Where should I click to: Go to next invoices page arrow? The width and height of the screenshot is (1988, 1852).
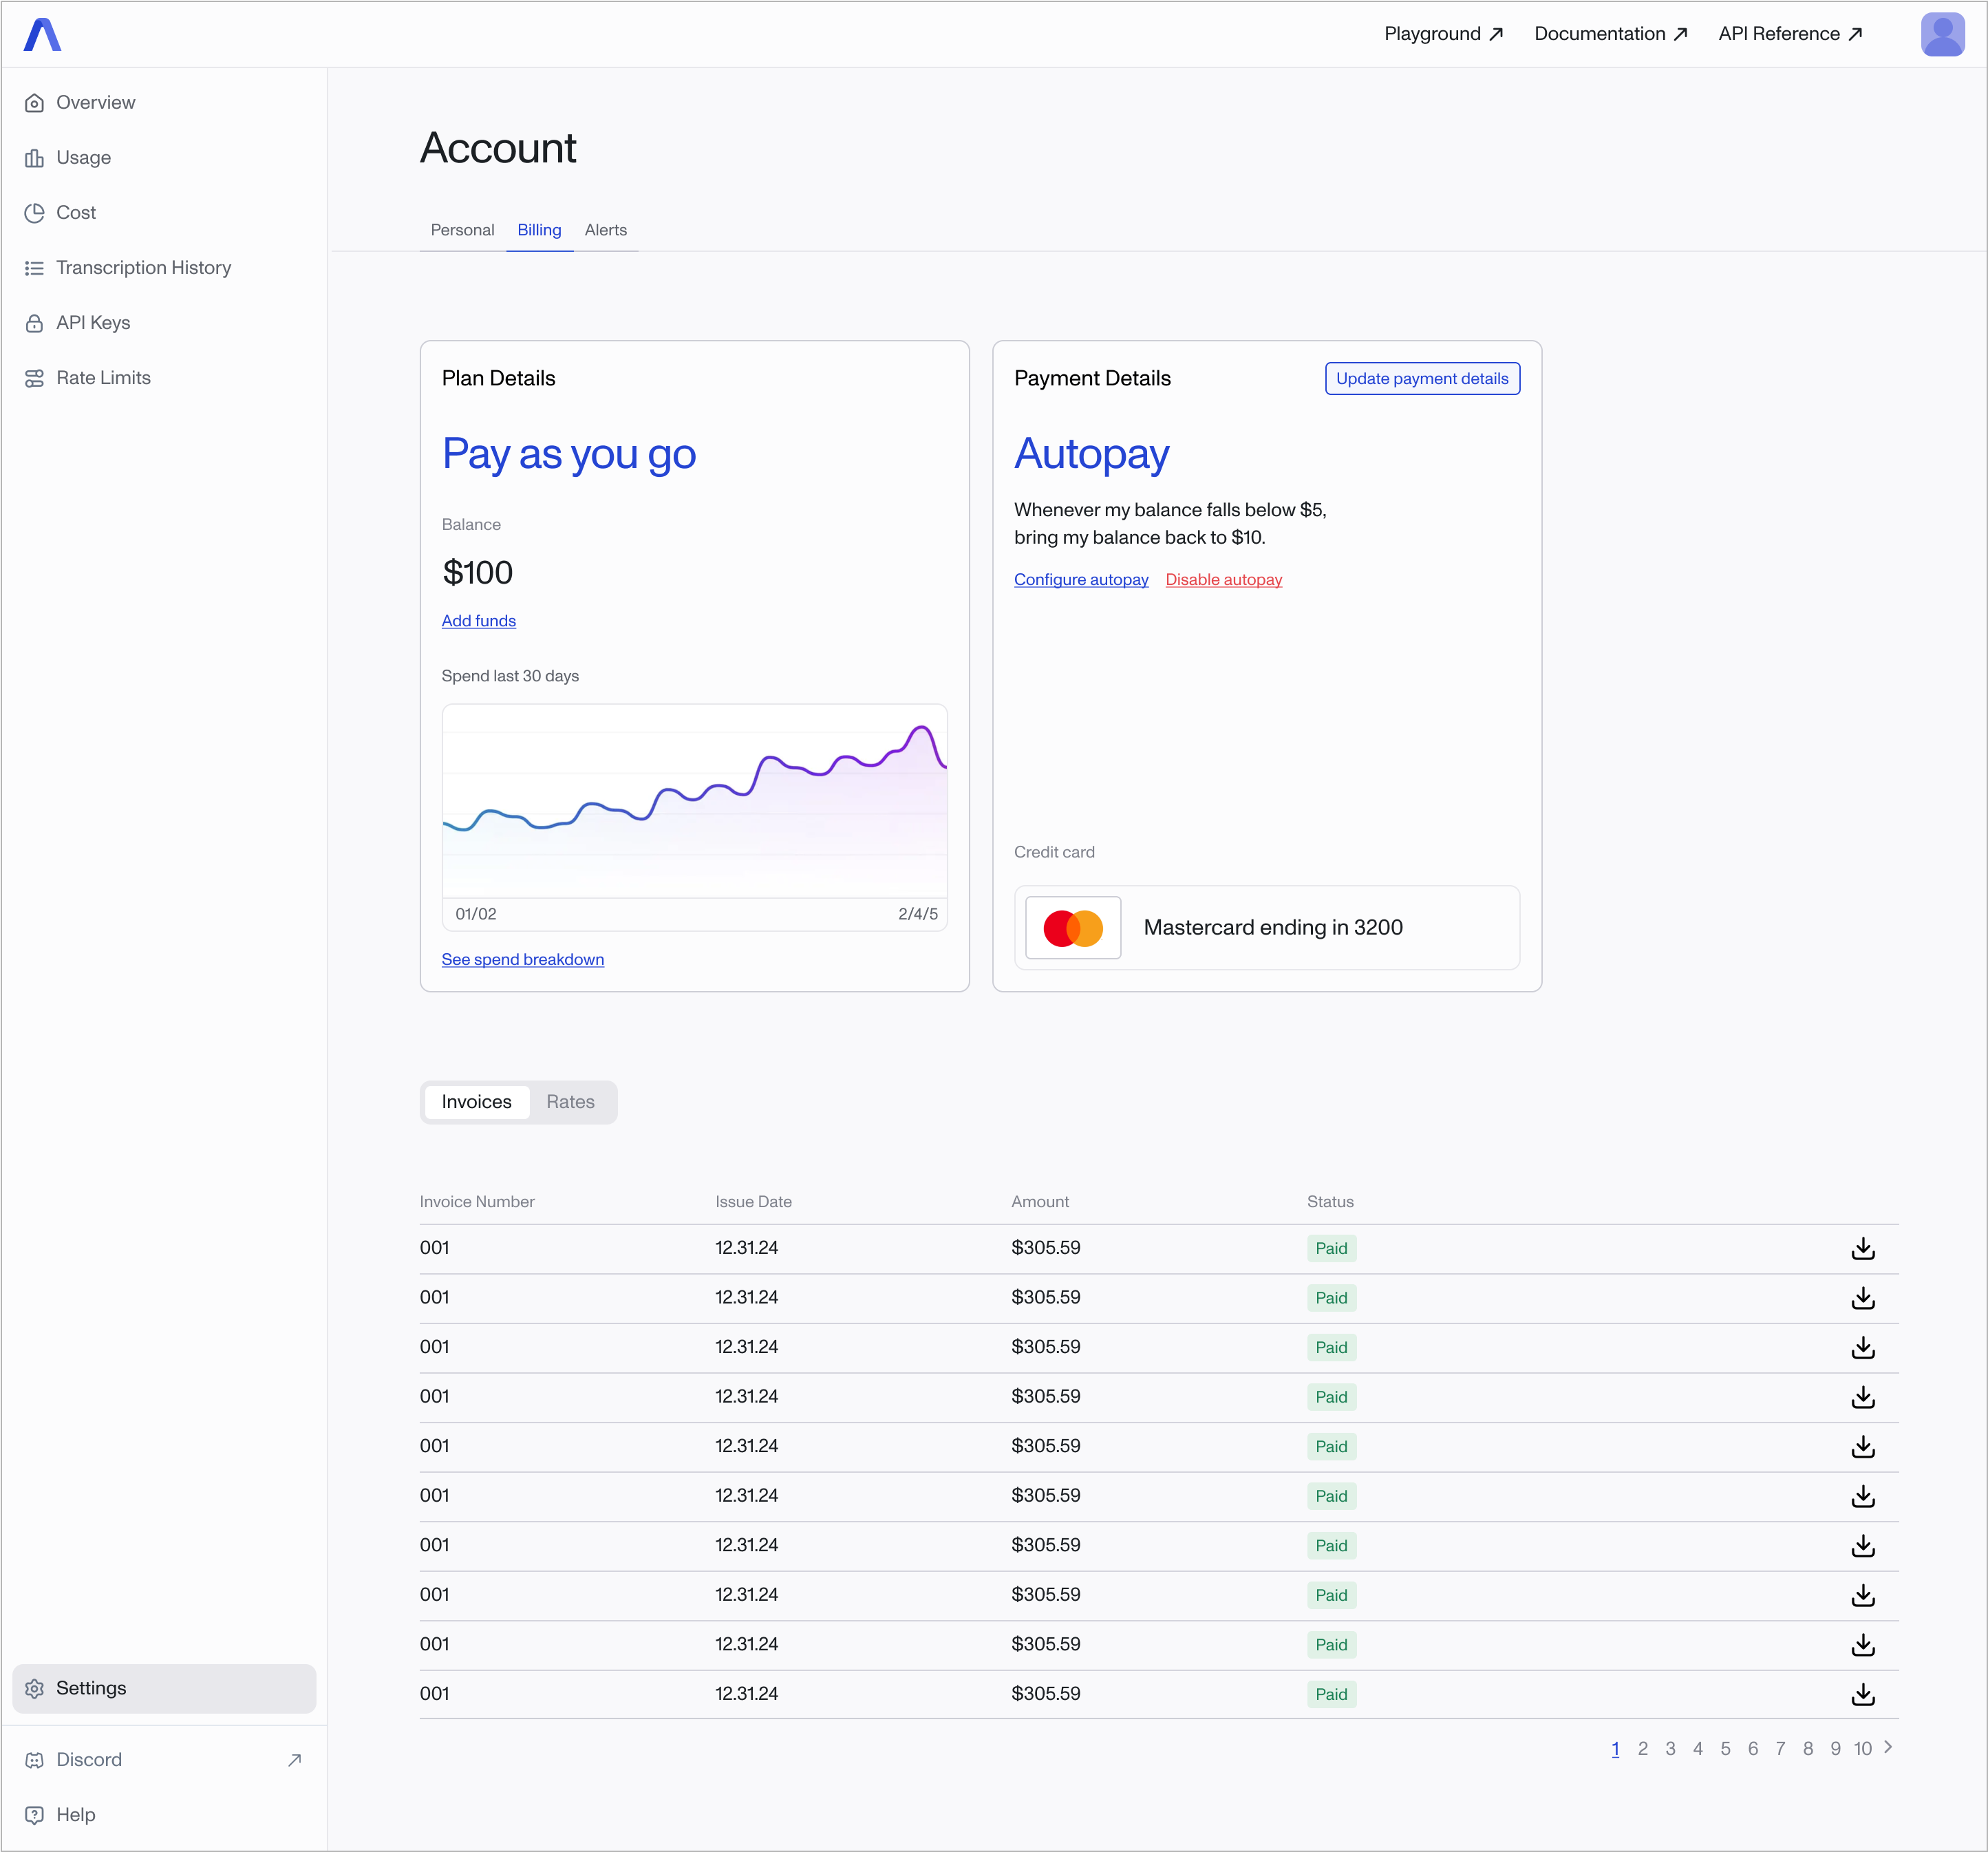[x=1888, y=1747]
